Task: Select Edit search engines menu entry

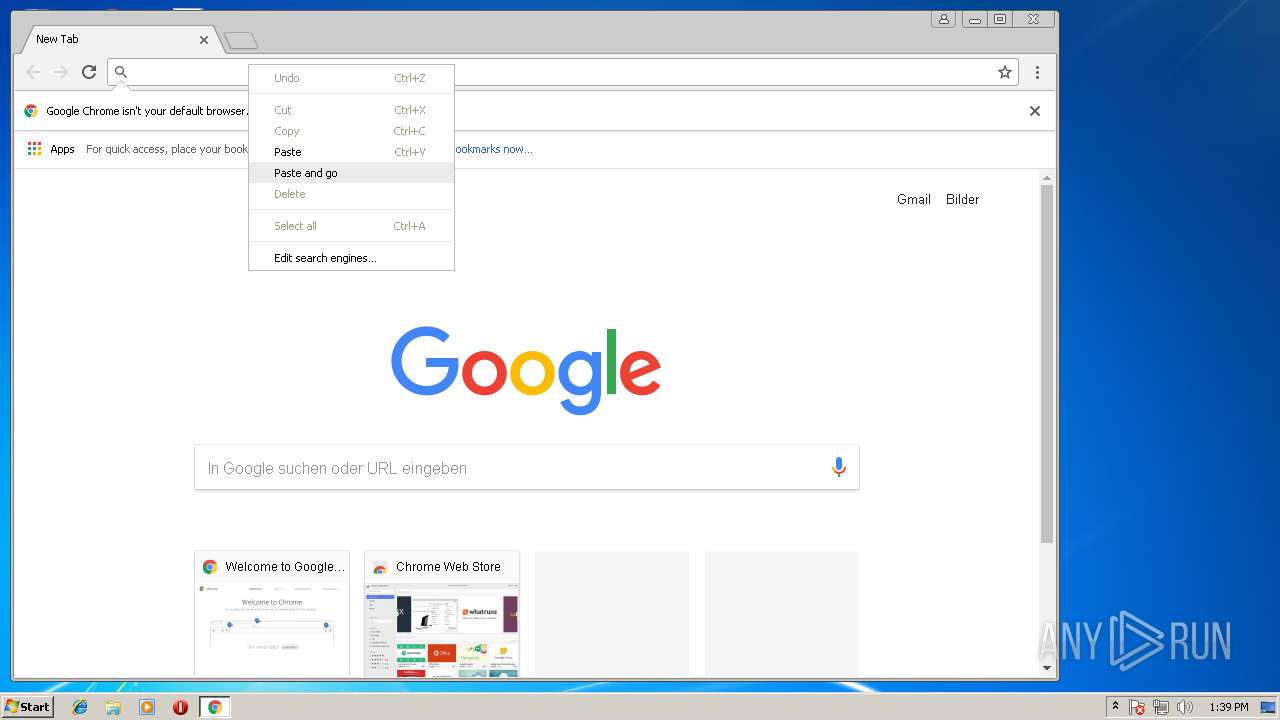Action: pos(351,258)
